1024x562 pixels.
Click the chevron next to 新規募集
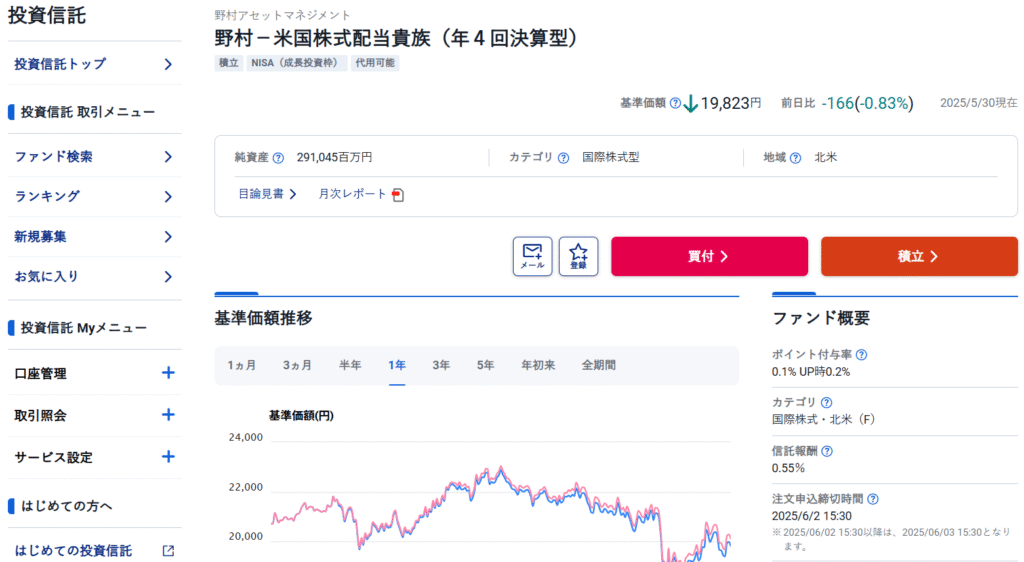tap(168, 236)
